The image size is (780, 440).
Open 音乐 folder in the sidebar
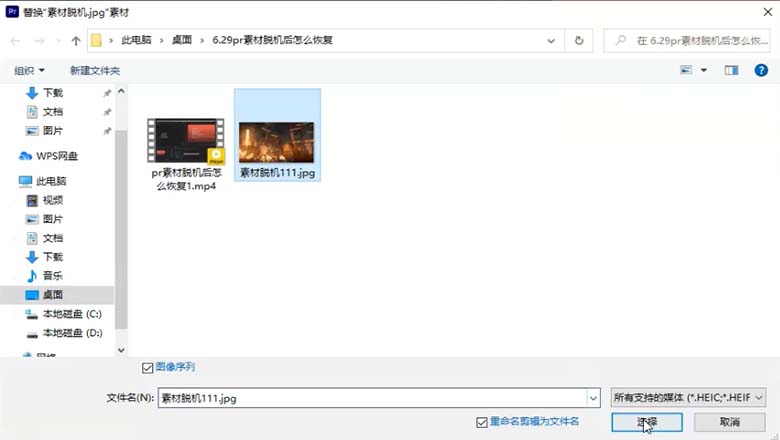tap(52, 276)
